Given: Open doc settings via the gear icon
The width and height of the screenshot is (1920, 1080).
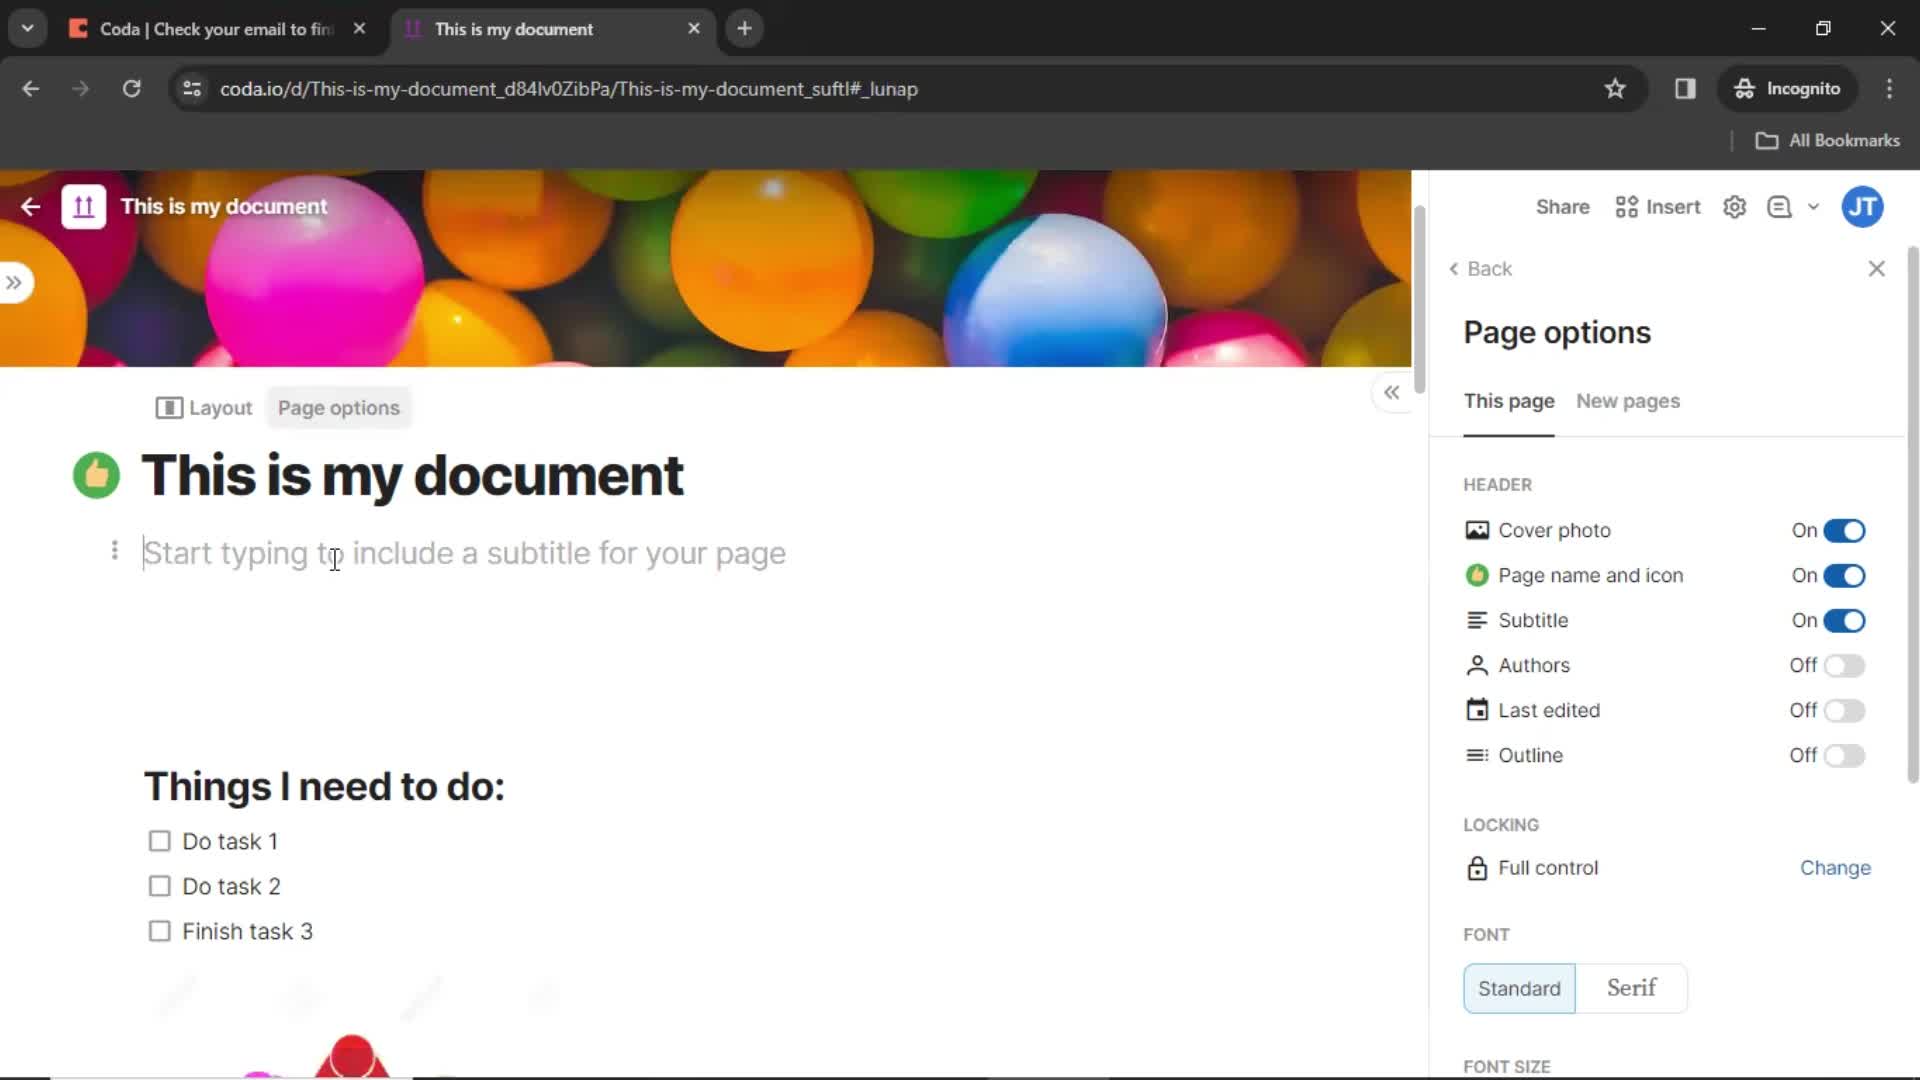Looking at the screenshot, I should [x=1735, y=207].
